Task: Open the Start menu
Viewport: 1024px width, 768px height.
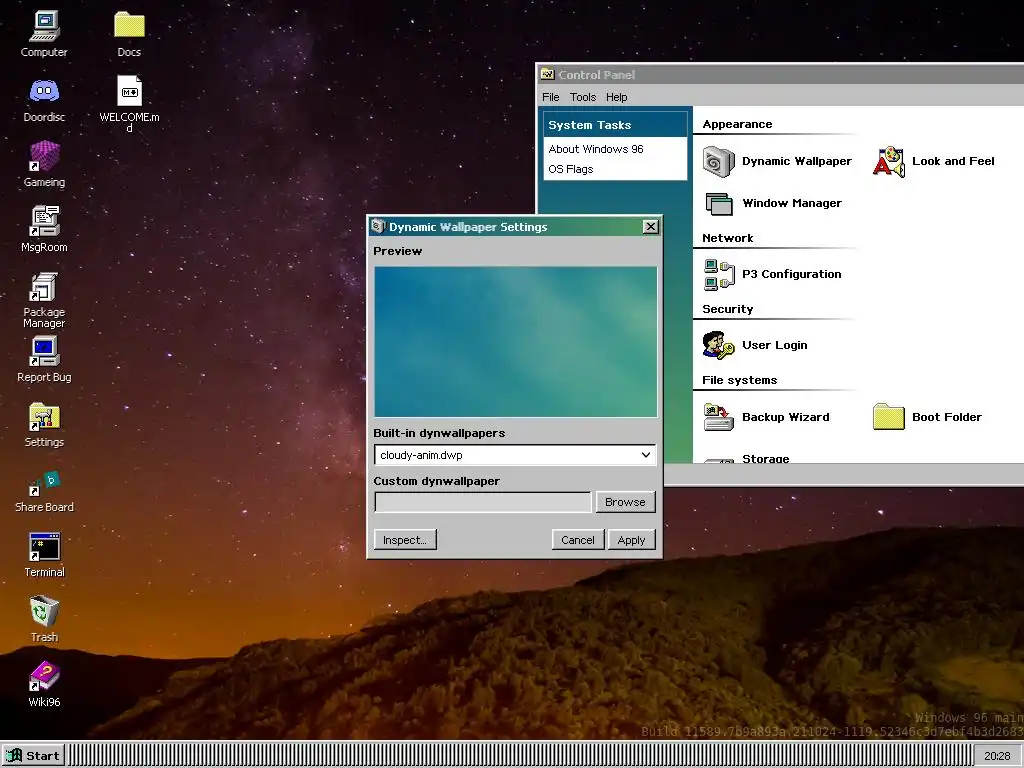Action: (x=33, y=756)
